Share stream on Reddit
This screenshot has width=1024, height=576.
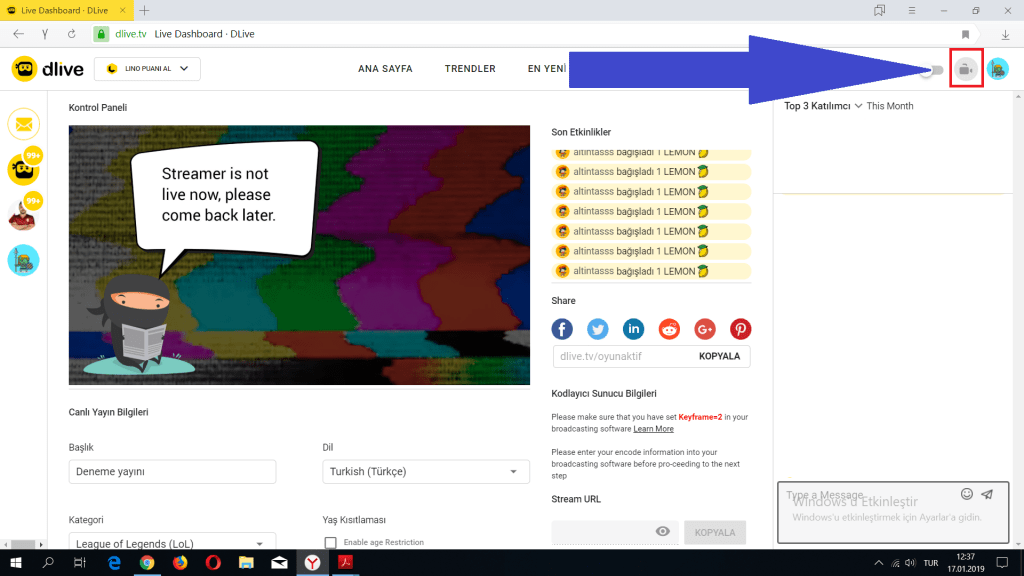669,329
